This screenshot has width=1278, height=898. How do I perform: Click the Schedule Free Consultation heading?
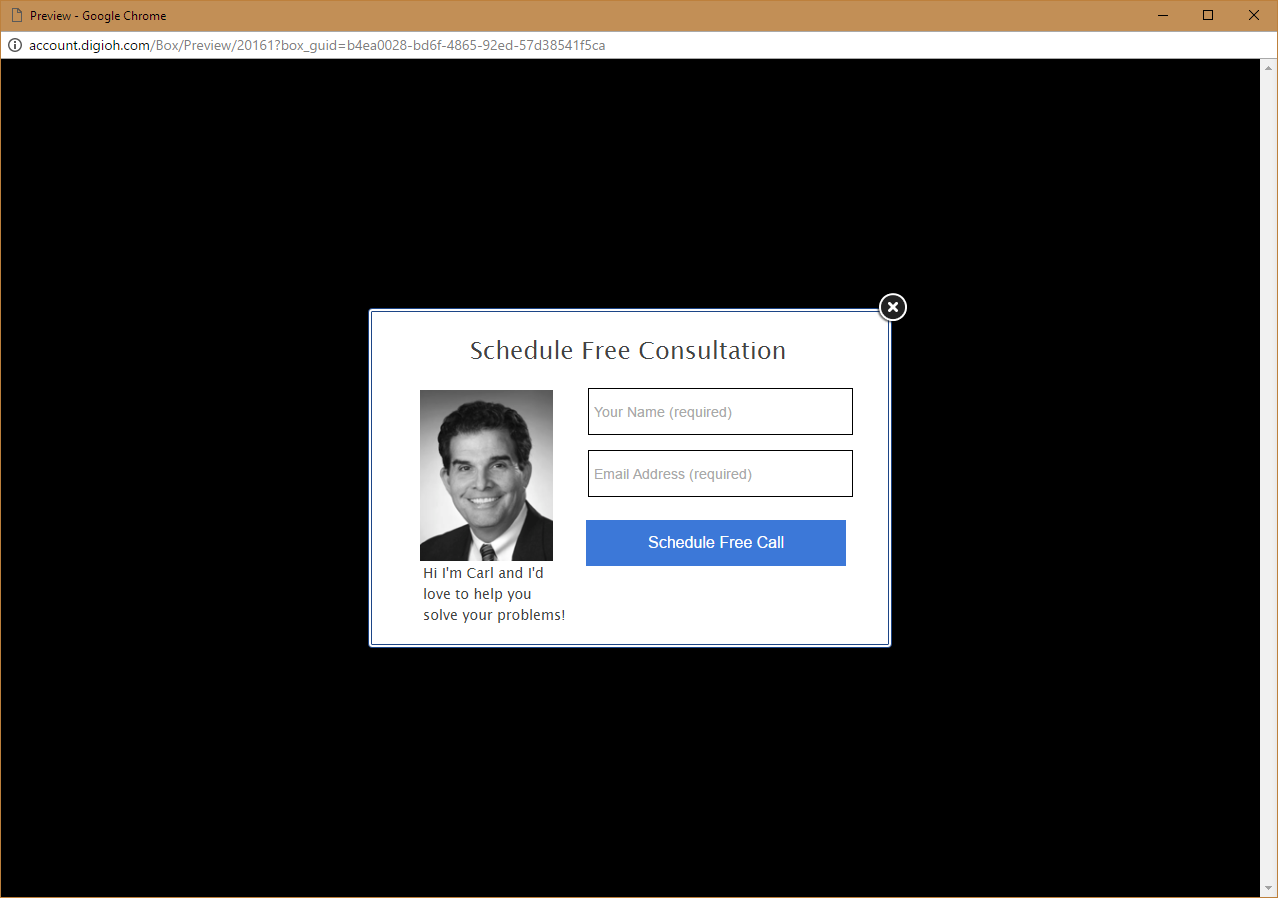pyautogui.click(x=628, y=351)
